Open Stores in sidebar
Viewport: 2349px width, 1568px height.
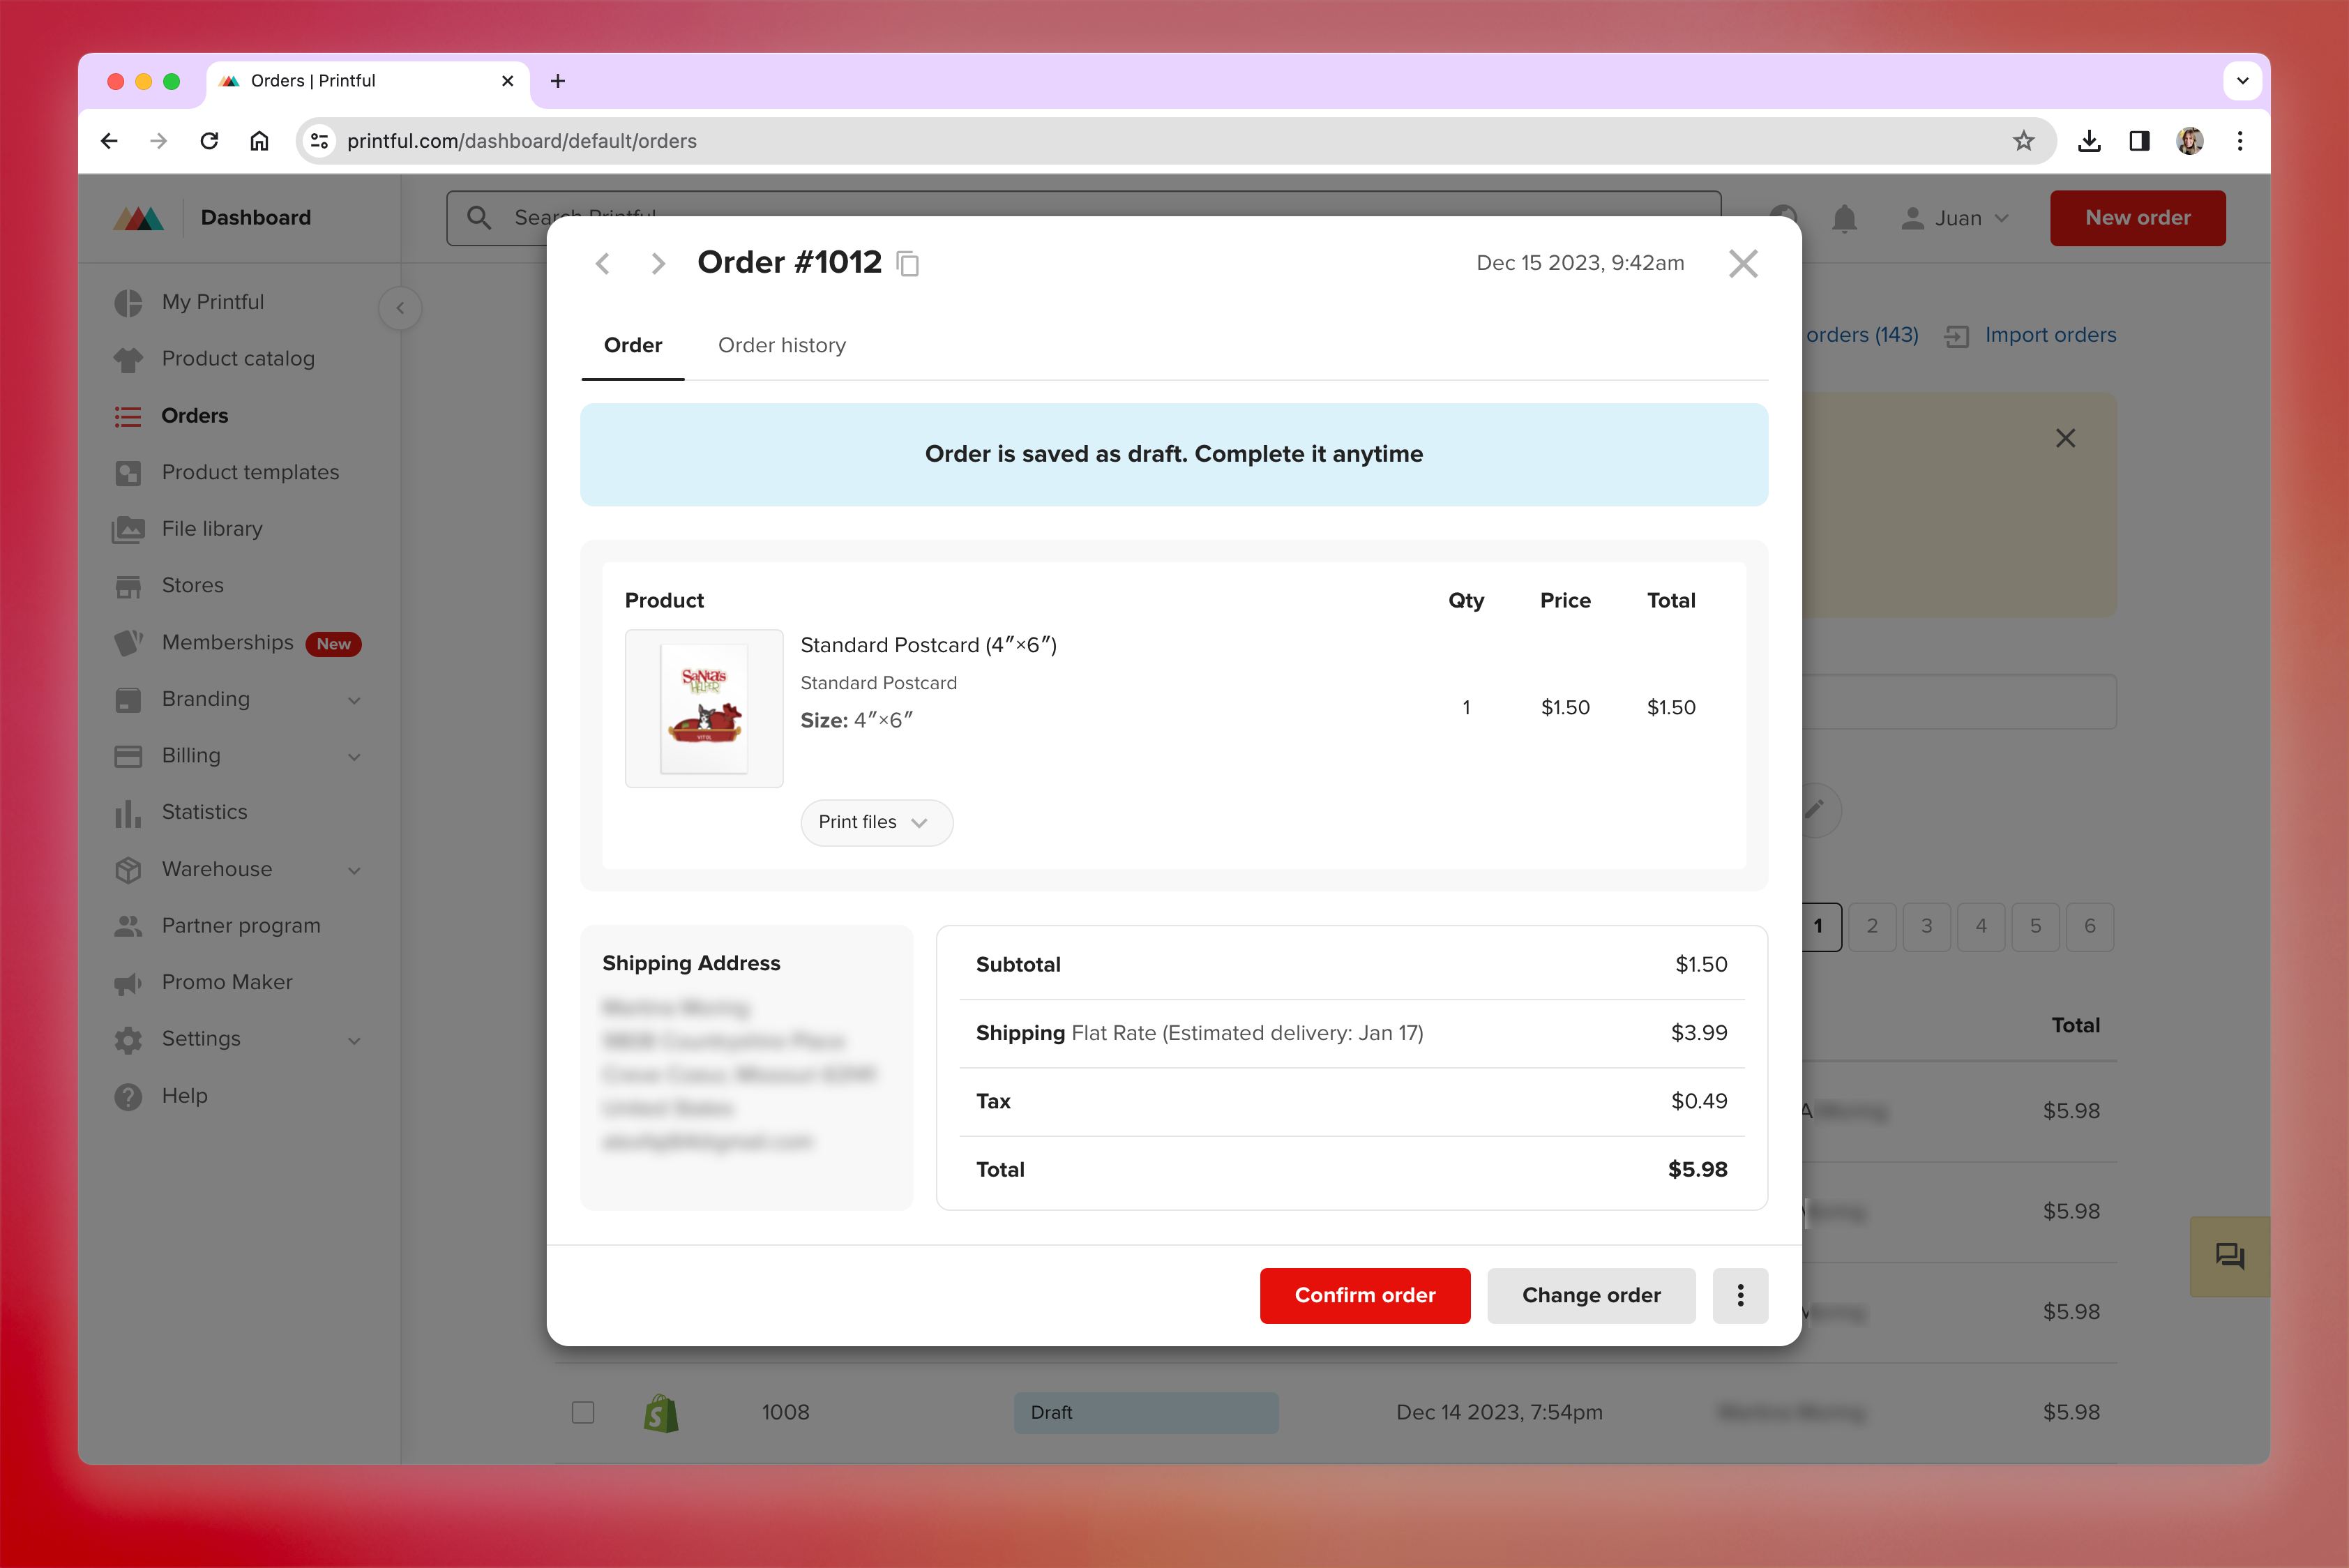tap(192, 585)
